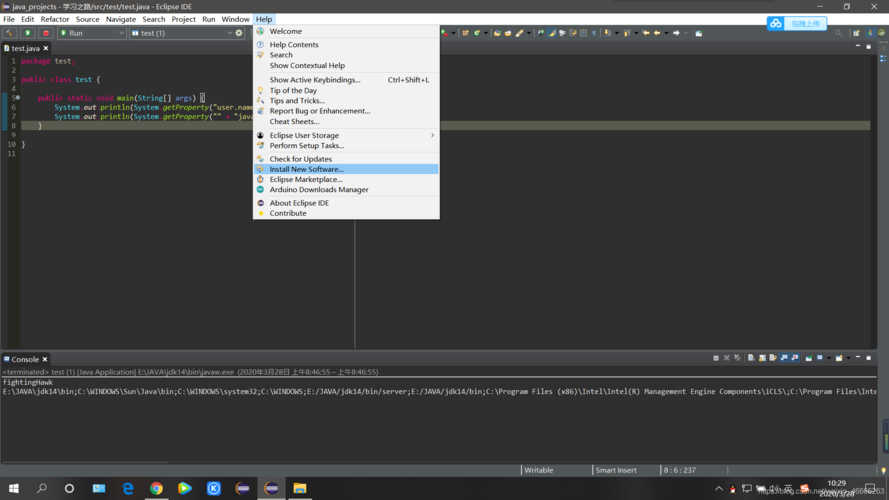Viewport: 889px width, 500px height.
Task: Toggle Show Console on Standard Error
Action: point(794,358)
